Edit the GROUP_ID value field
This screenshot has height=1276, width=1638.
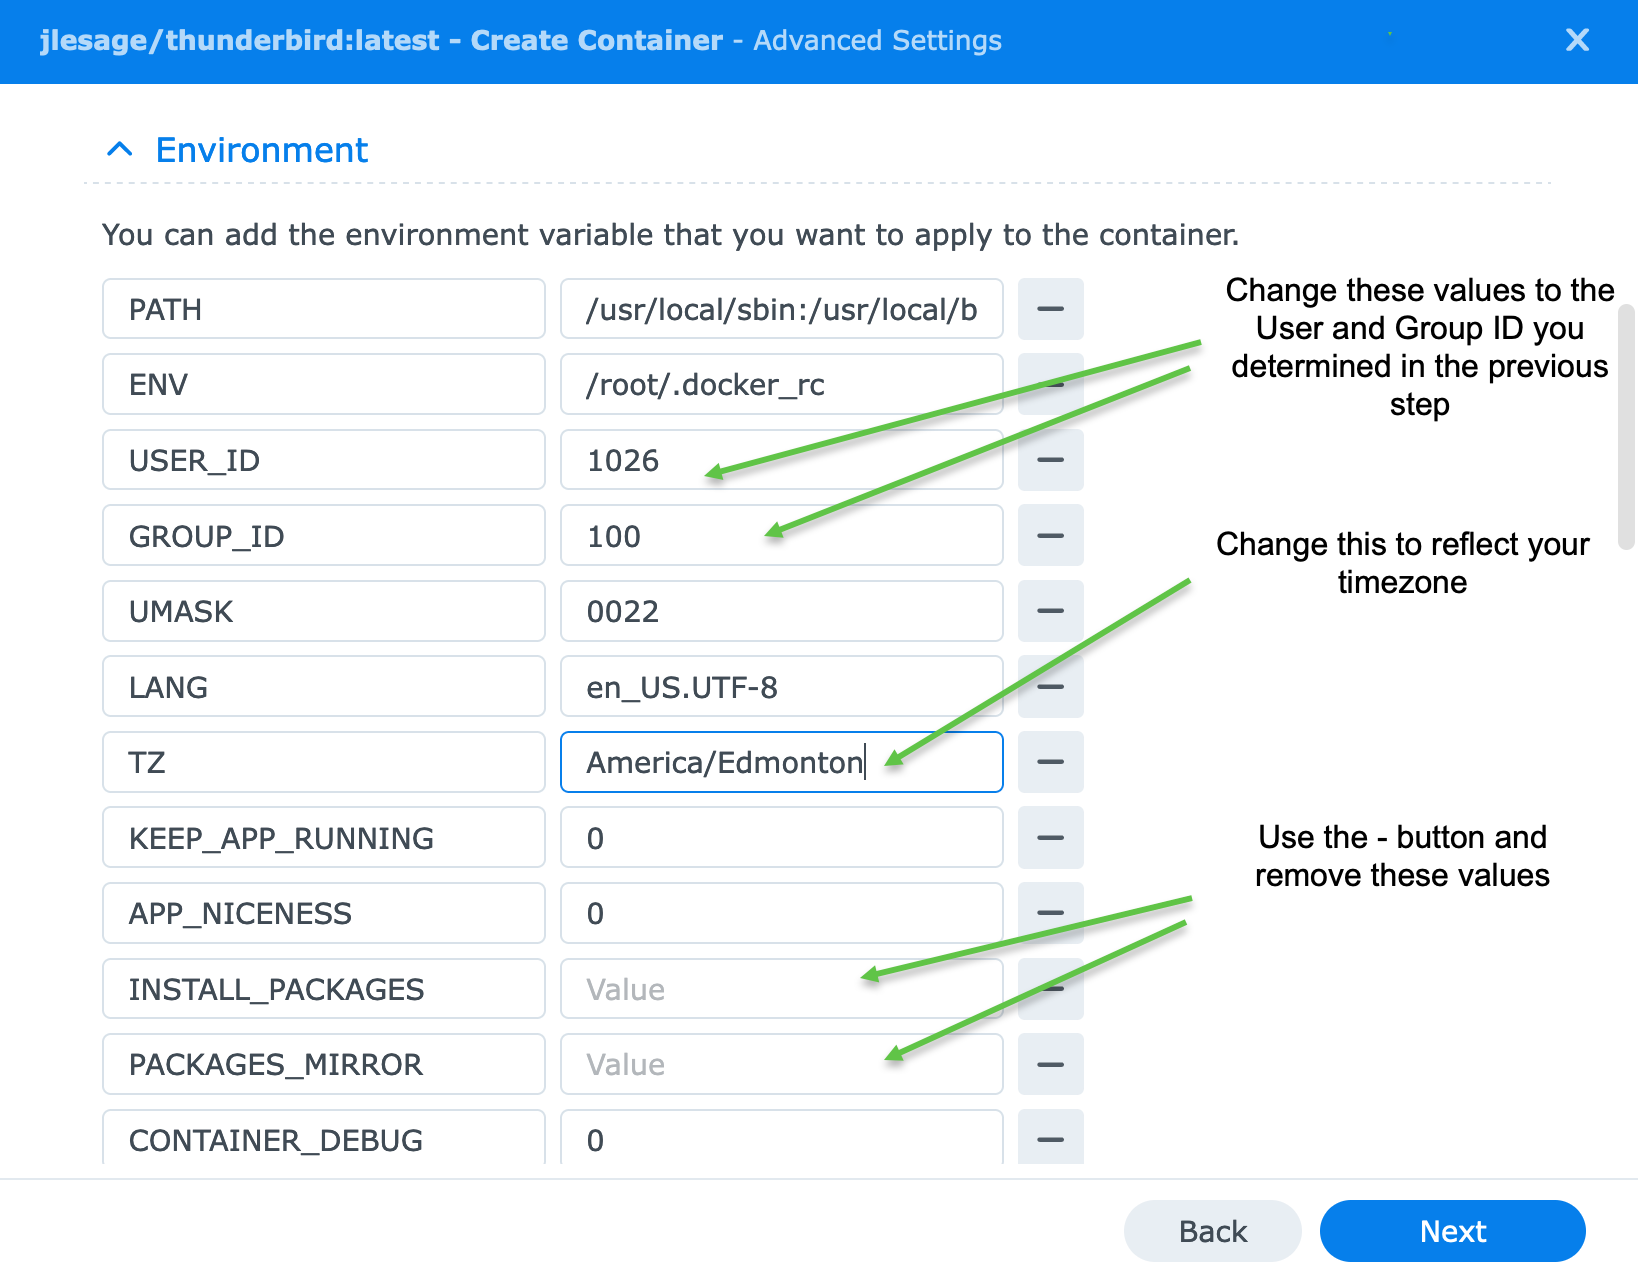tap(781, 536)
